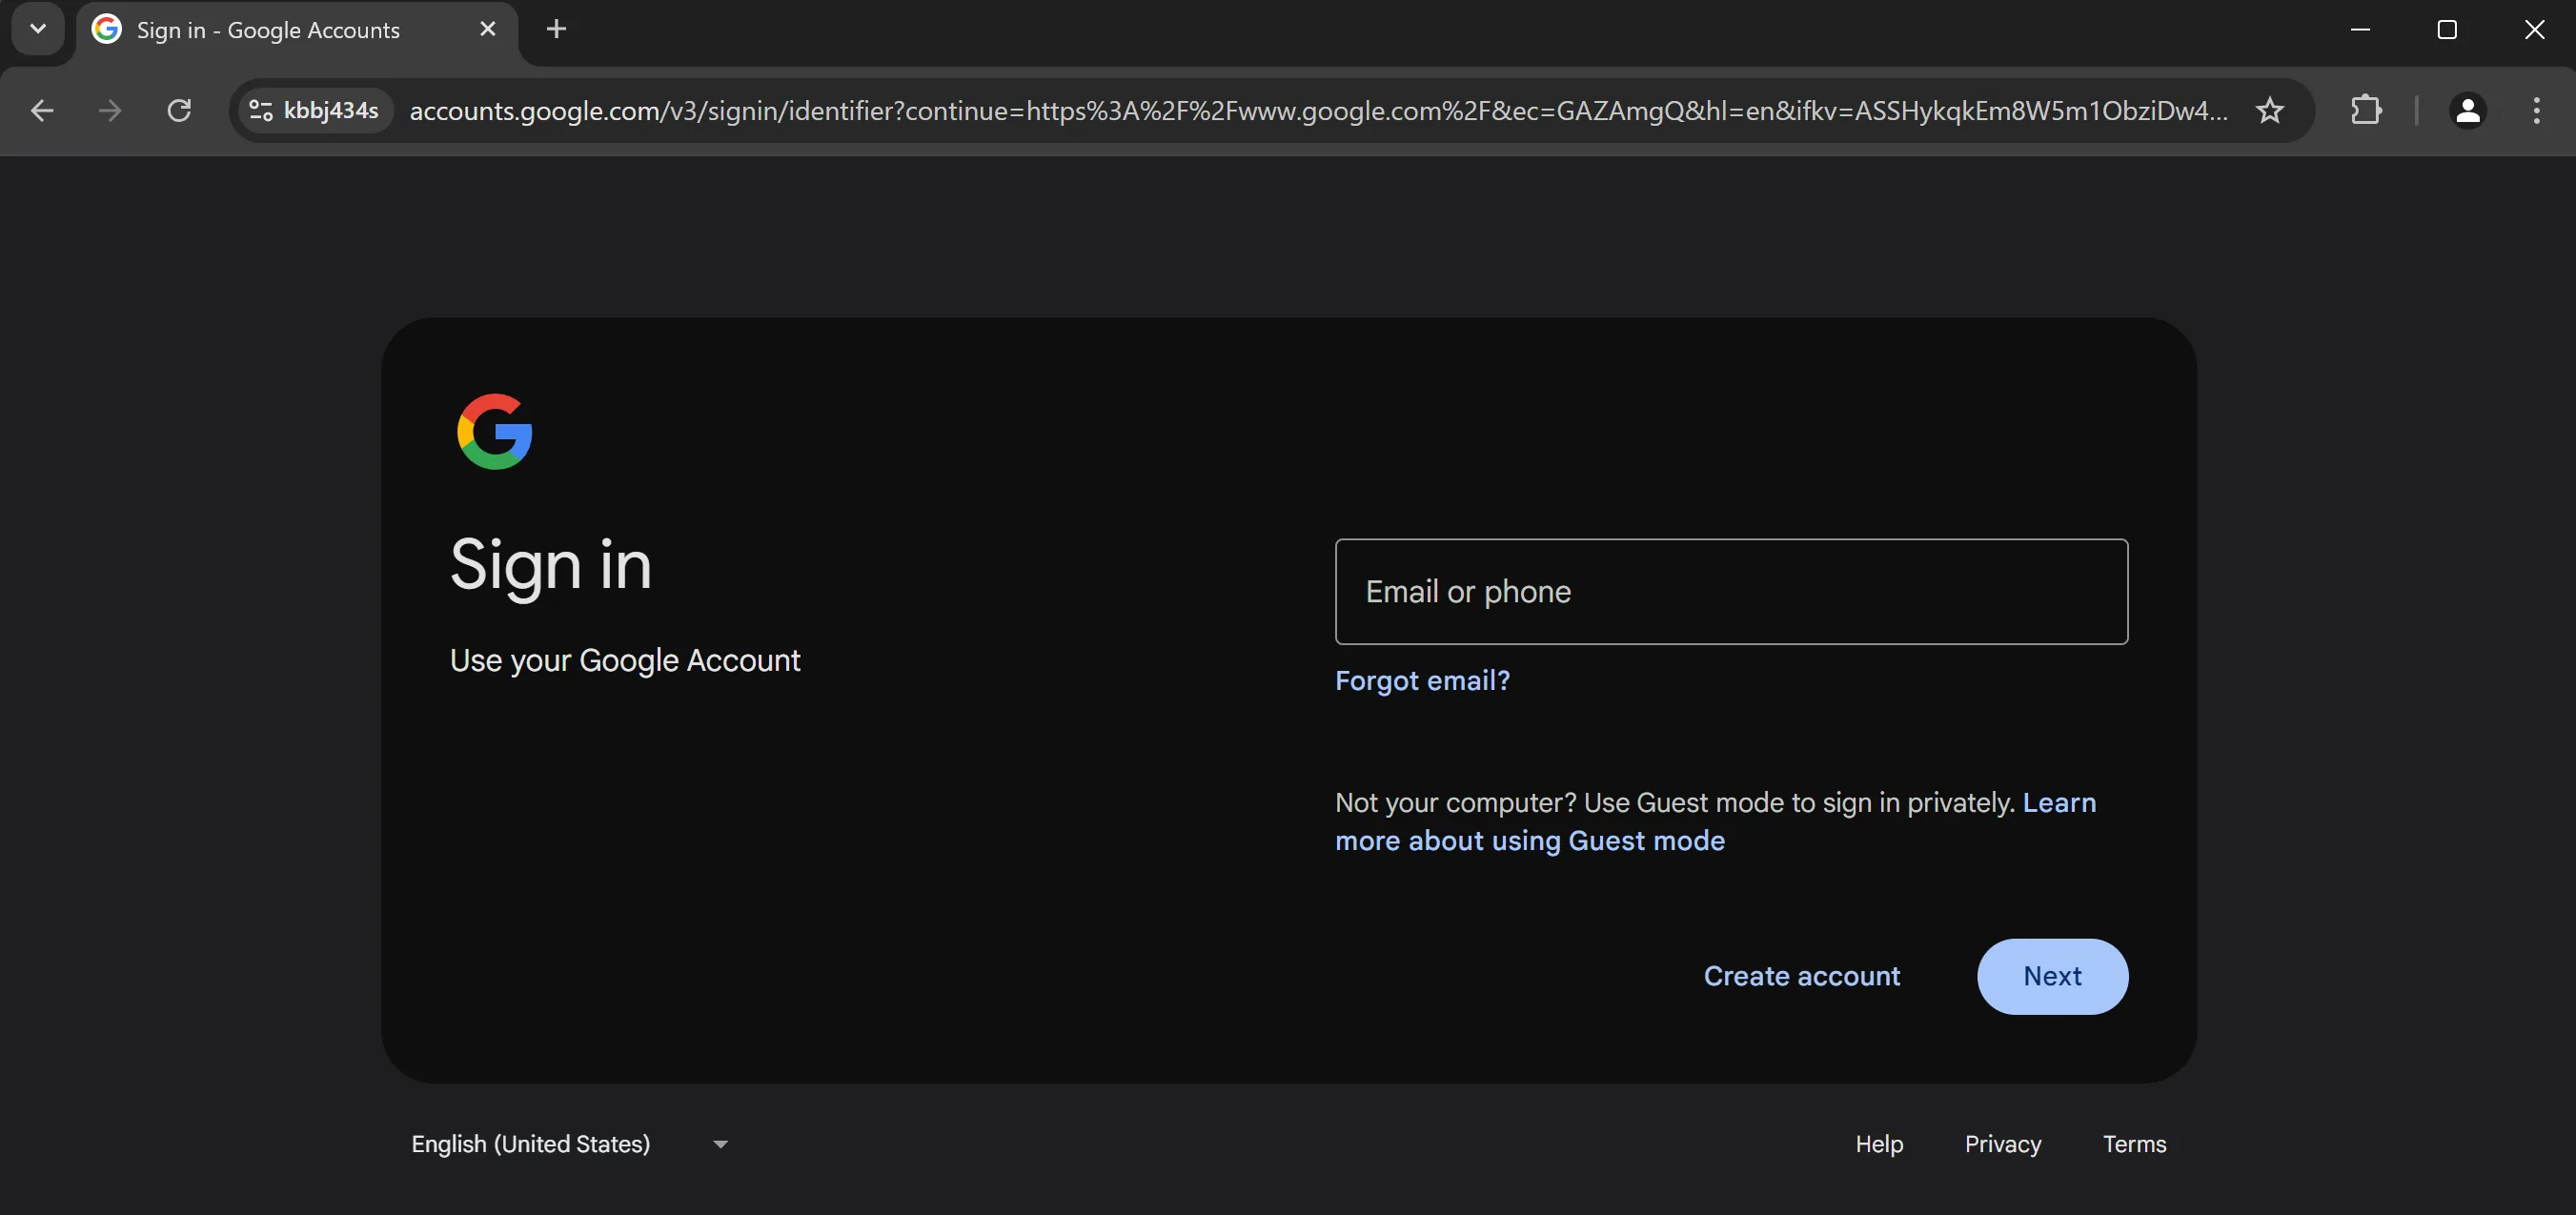The width and height of the screenshot is (2576, 1215).
Task: Bookmark this page with the star icon
Action: coord(2269,110)
